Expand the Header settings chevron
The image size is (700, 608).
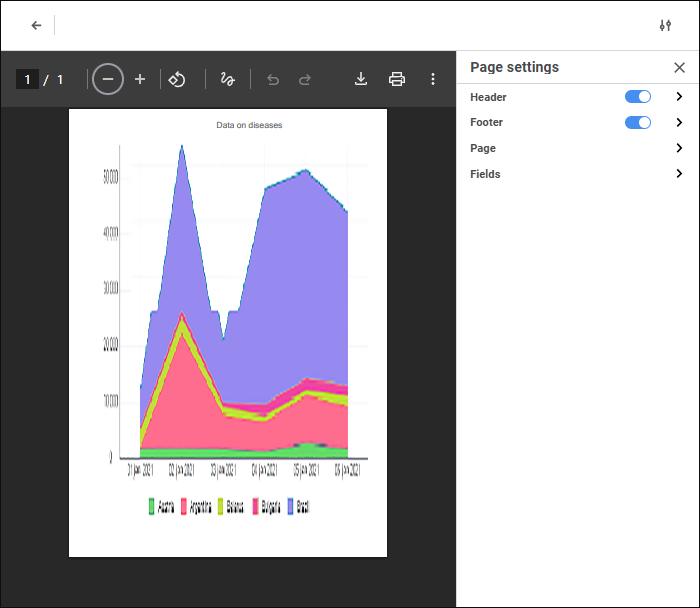[x=679, y=97]
